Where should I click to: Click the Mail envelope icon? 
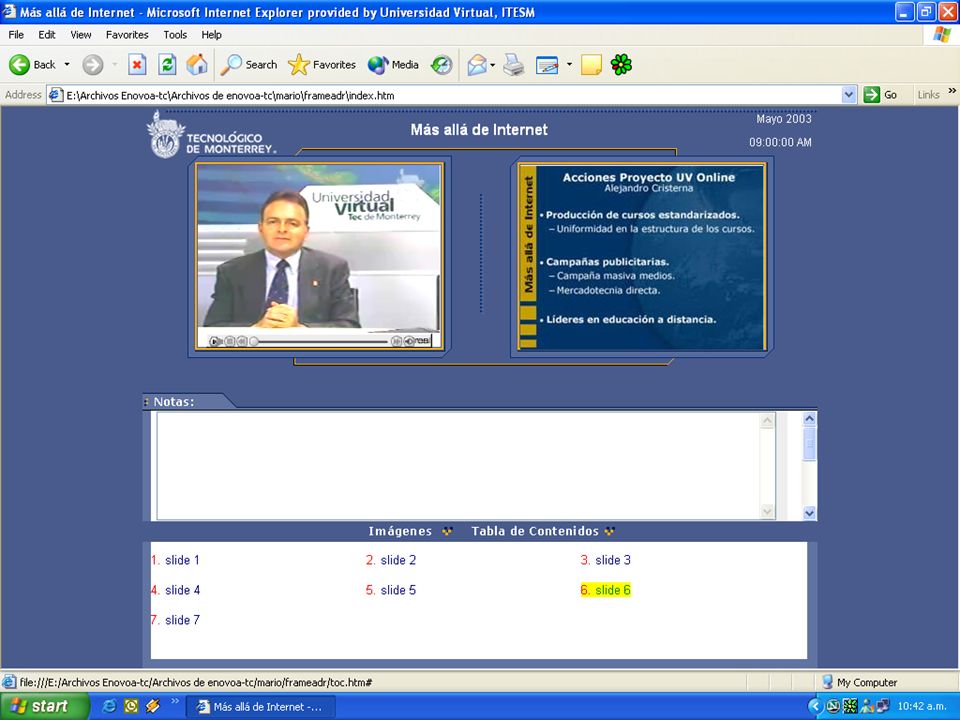click(x=477, y=64)
